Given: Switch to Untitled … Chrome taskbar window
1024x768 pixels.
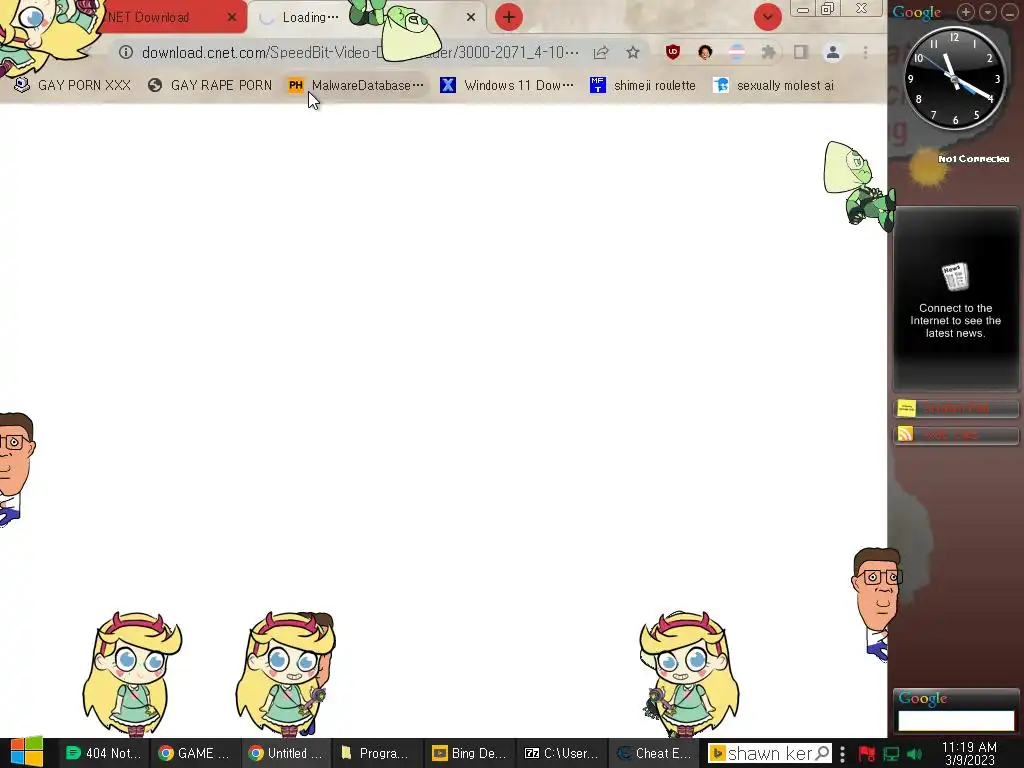Looking at the screenshot, I should (286, 753).
